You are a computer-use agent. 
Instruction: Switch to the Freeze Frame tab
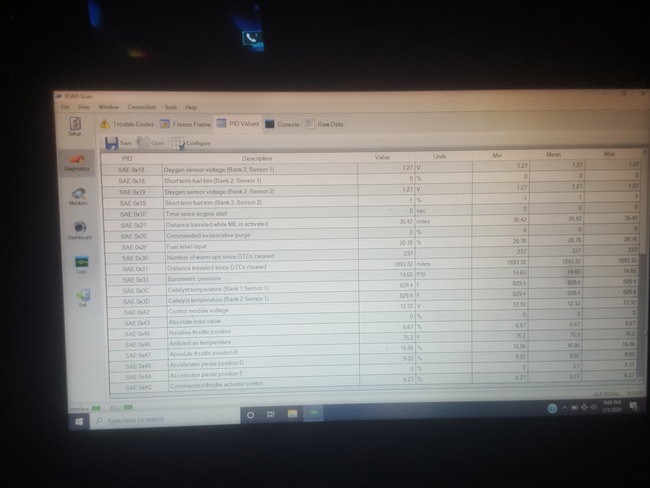pos(185,124)
